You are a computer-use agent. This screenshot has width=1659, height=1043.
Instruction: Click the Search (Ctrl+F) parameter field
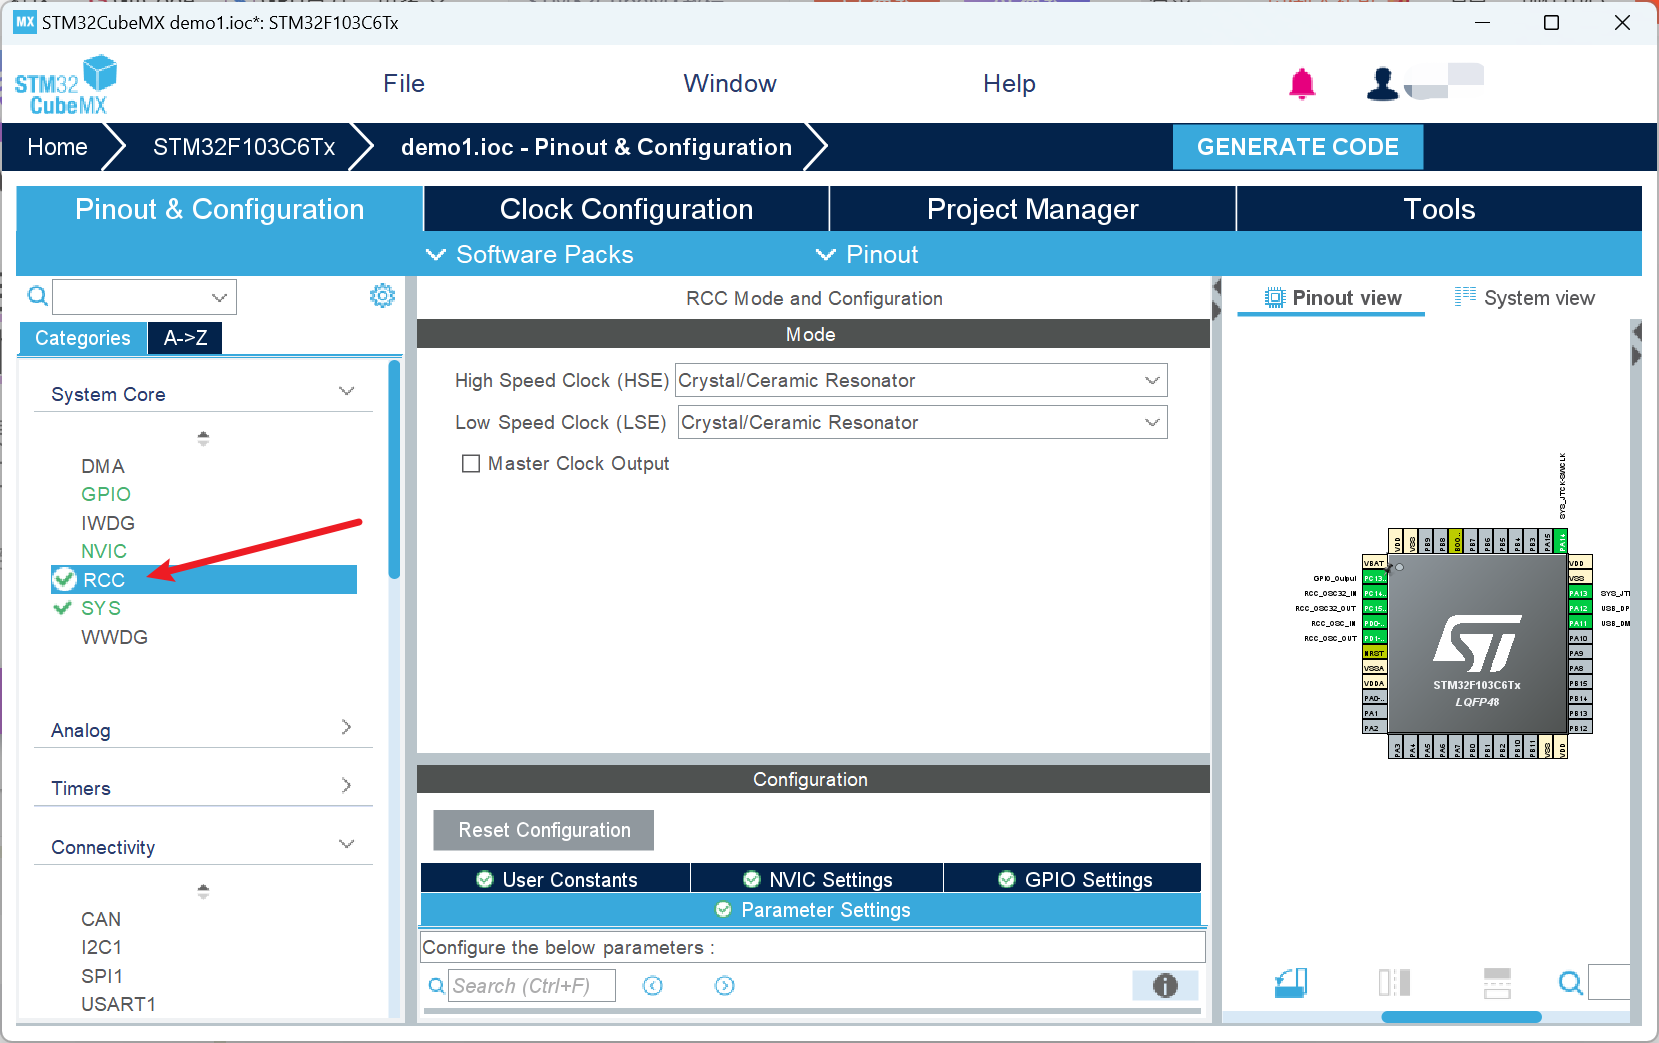531,986
